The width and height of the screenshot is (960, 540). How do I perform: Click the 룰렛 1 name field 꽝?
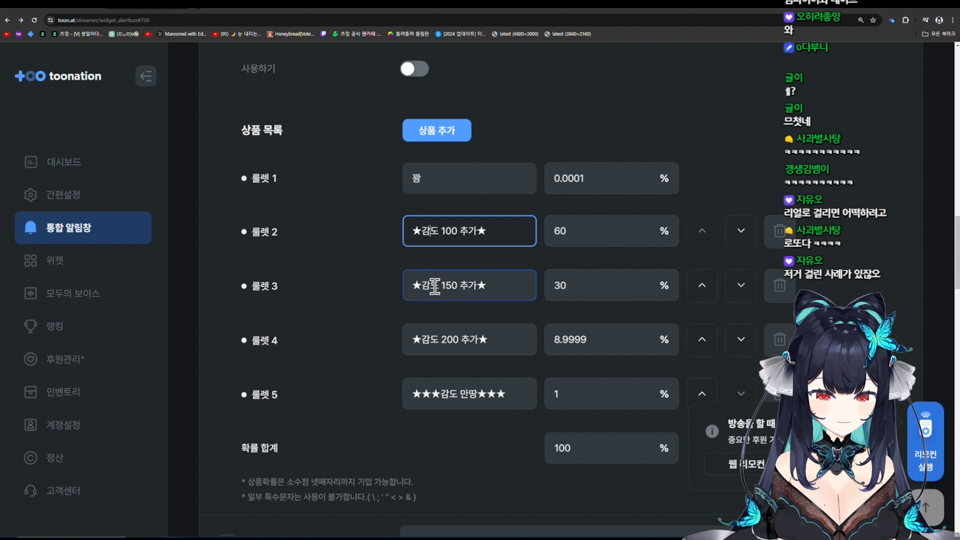pos(469,178)
